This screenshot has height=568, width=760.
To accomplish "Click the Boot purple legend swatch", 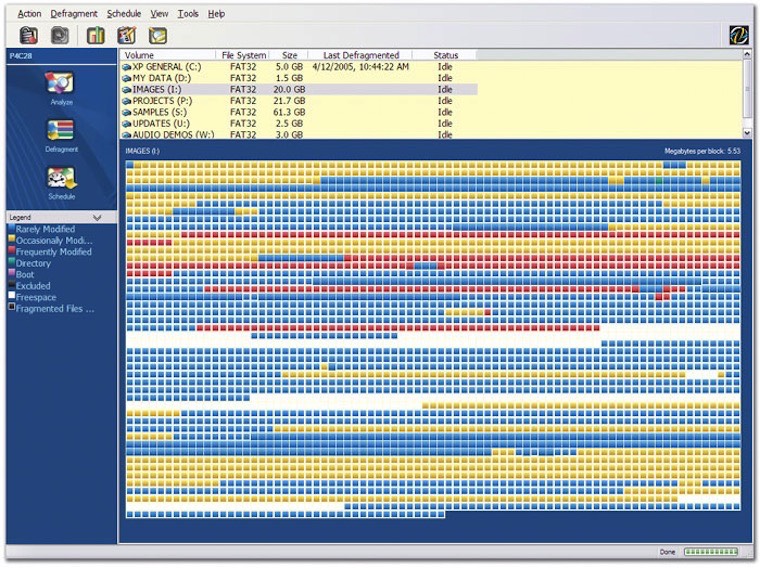I will point(11,272).
